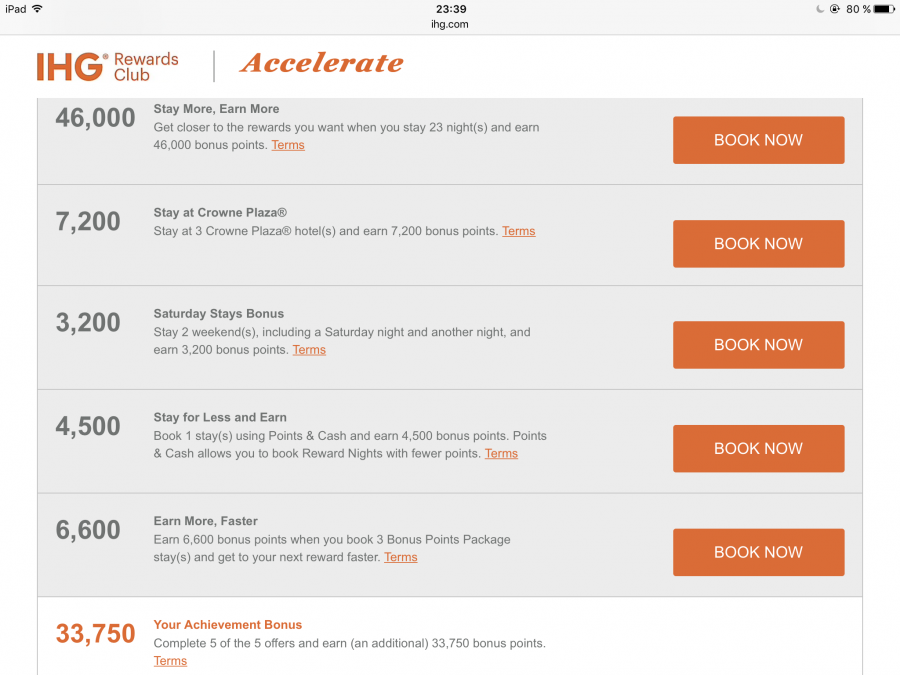This screenshot has height=675, width=900.
Task: Open Terms under Your Achievement Bonus
Action: click(x=170, y=661)
